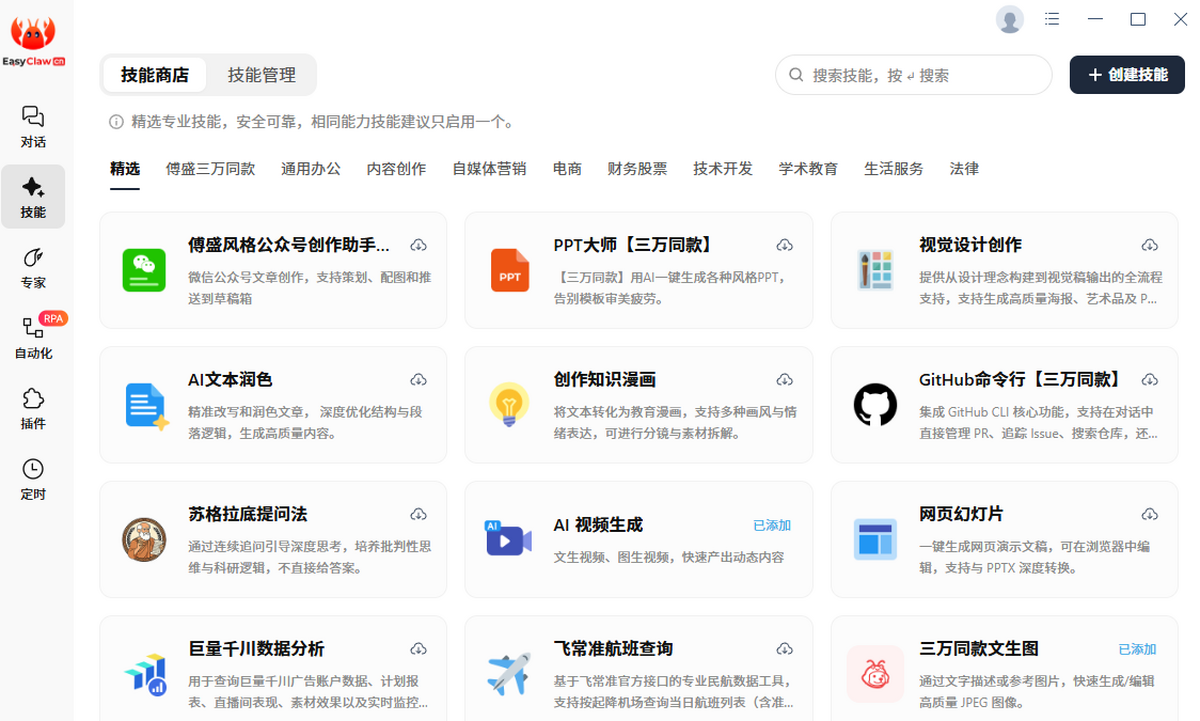Screen dimensions: 1200x721
Task: Select the 傅盛三万同款 category tab
Action: (x=210, y=169)
